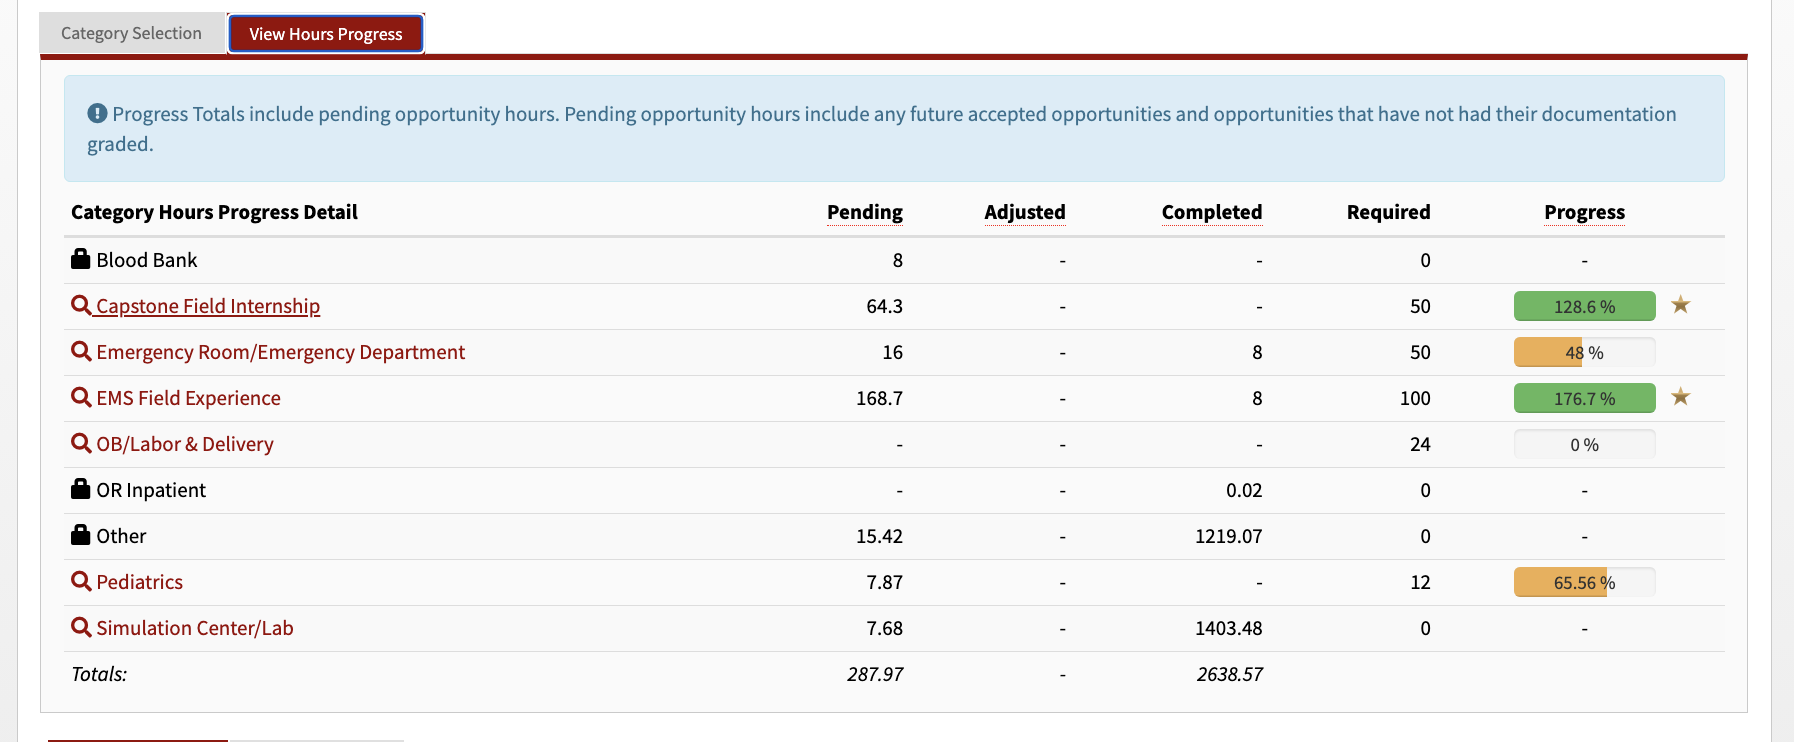Image resolution: width=1794 pixels, height=742 pixels.
Task: Click gold star on Capstone progress row
Action: pyautogui.click(x=1681, y=305)
